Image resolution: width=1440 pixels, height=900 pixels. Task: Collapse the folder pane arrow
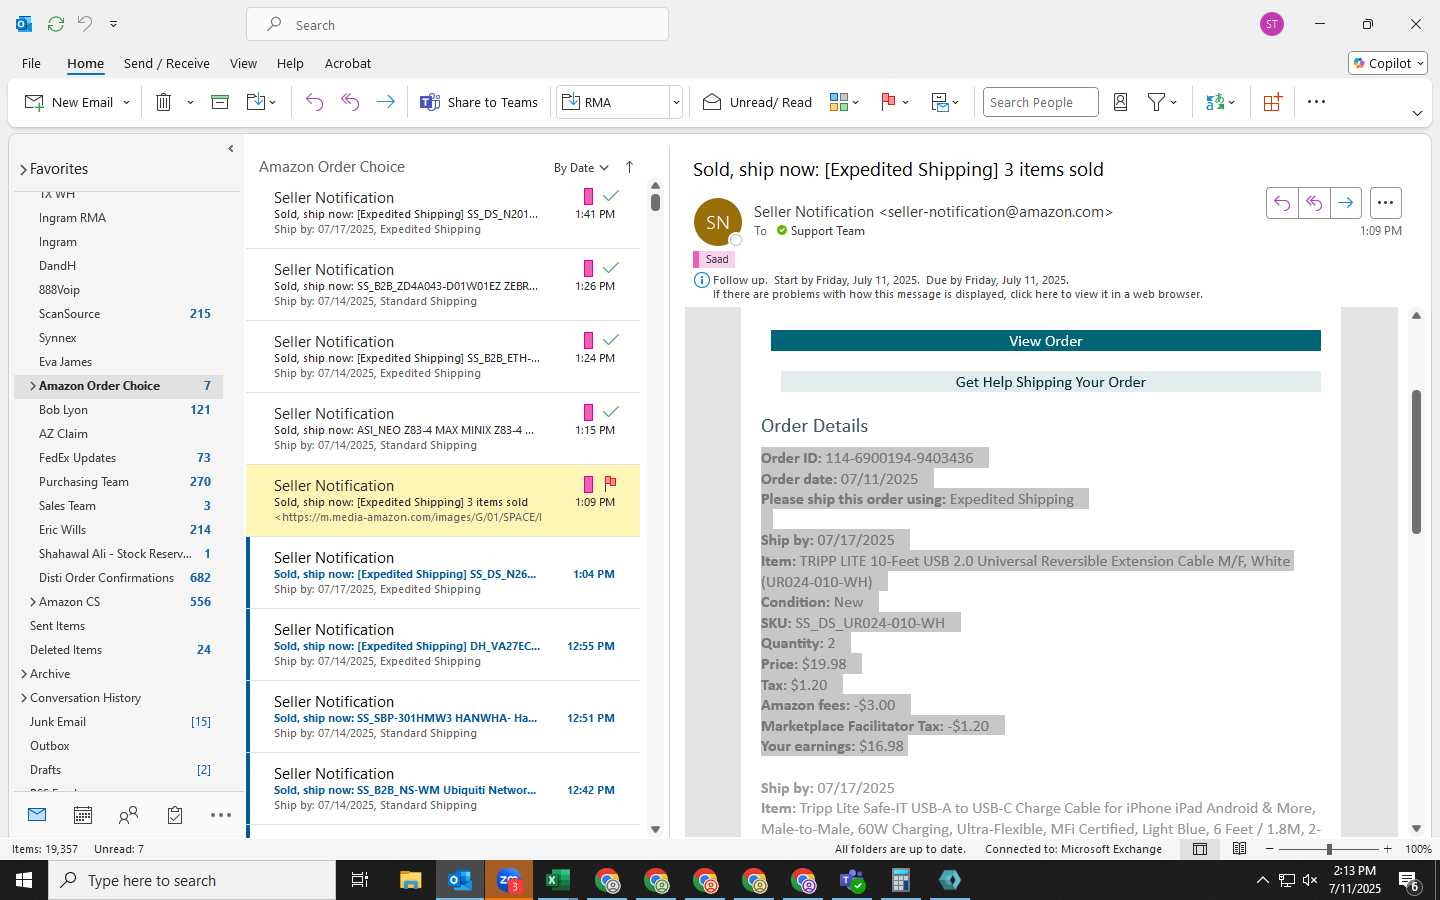pyautogui.click(x=231, y=149)
